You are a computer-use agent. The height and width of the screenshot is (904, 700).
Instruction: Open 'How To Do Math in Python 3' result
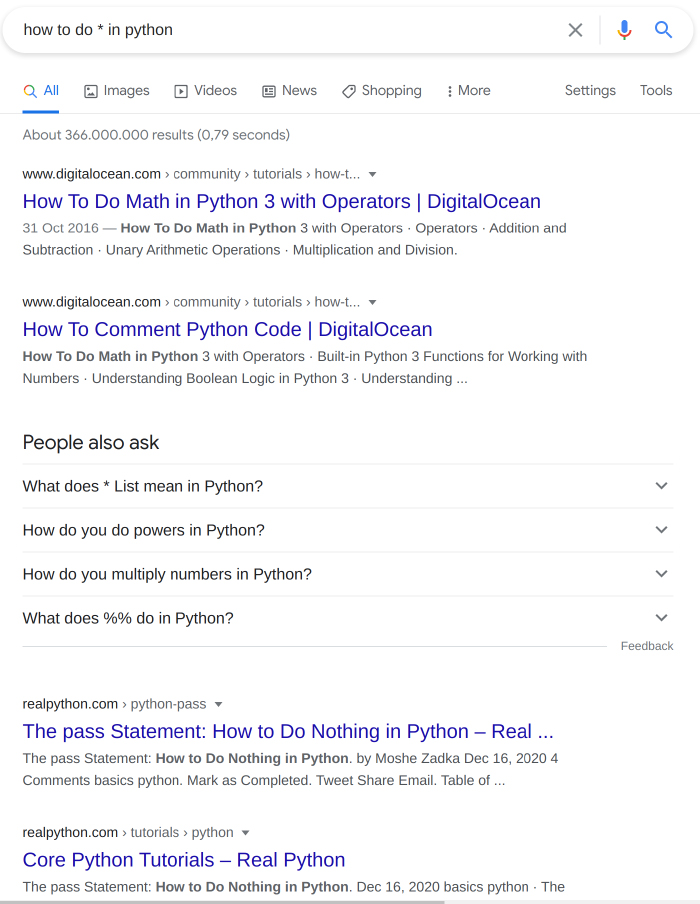click(x=281, y=201)
